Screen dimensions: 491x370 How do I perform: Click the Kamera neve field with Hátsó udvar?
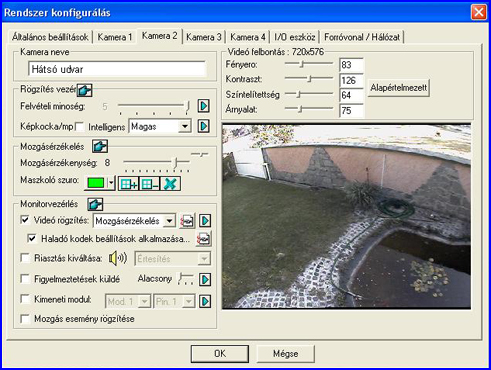coord(117,69)
